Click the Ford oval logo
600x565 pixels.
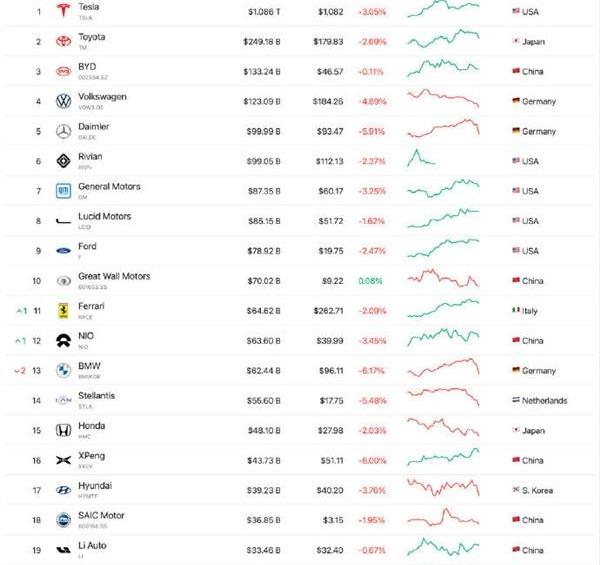point(62,251)
